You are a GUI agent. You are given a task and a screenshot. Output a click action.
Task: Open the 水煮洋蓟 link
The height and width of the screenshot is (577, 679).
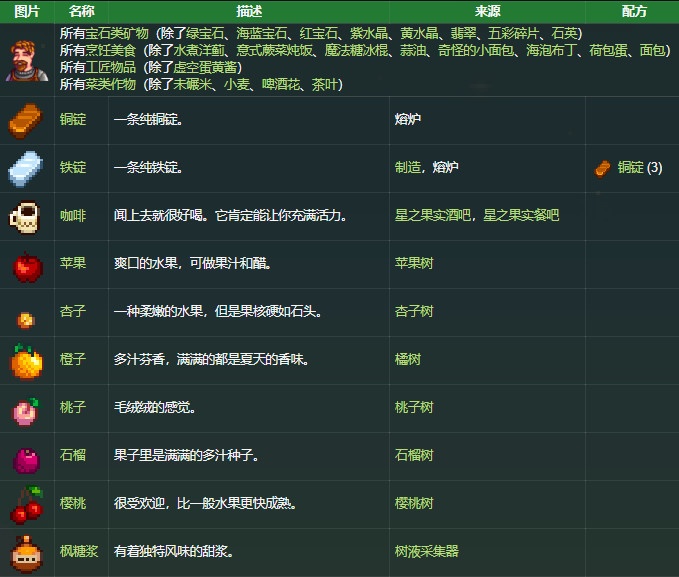199,50
